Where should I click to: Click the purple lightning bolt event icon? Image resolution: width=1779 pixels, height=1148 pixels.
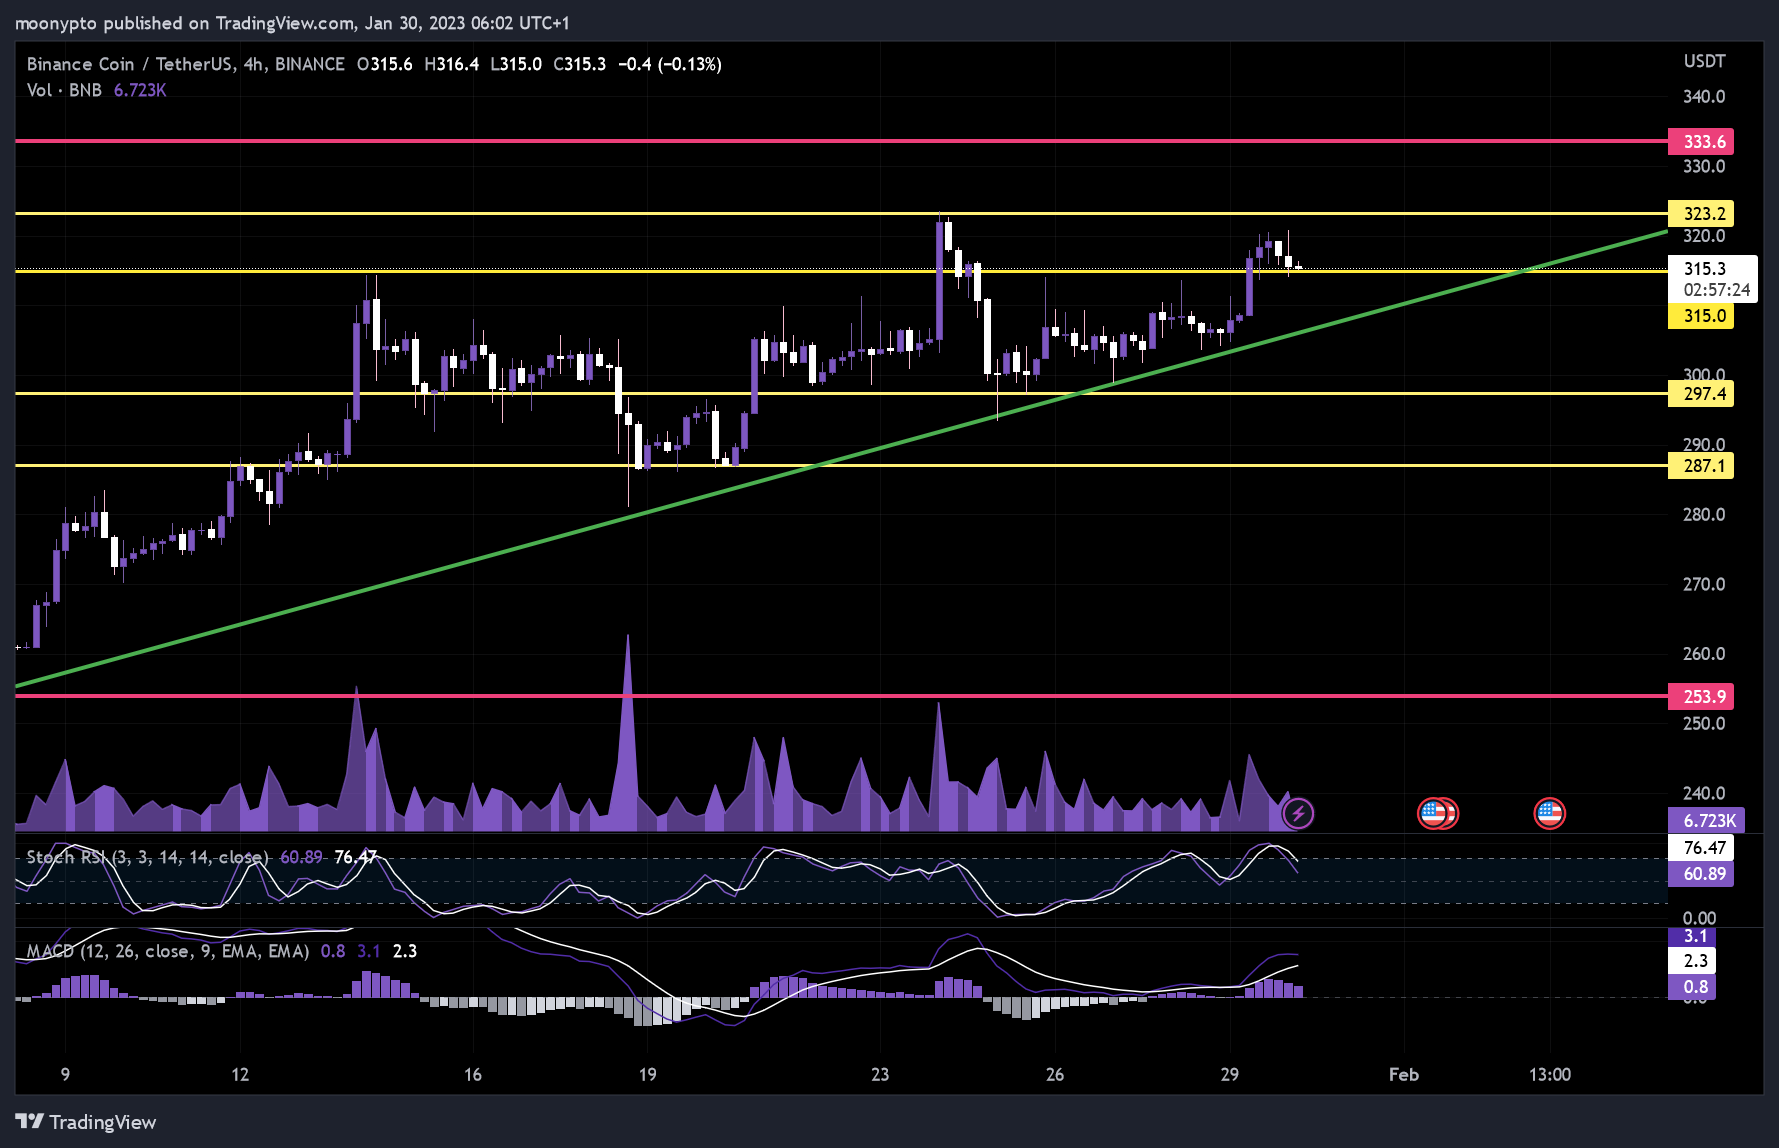click(1298, 813)
